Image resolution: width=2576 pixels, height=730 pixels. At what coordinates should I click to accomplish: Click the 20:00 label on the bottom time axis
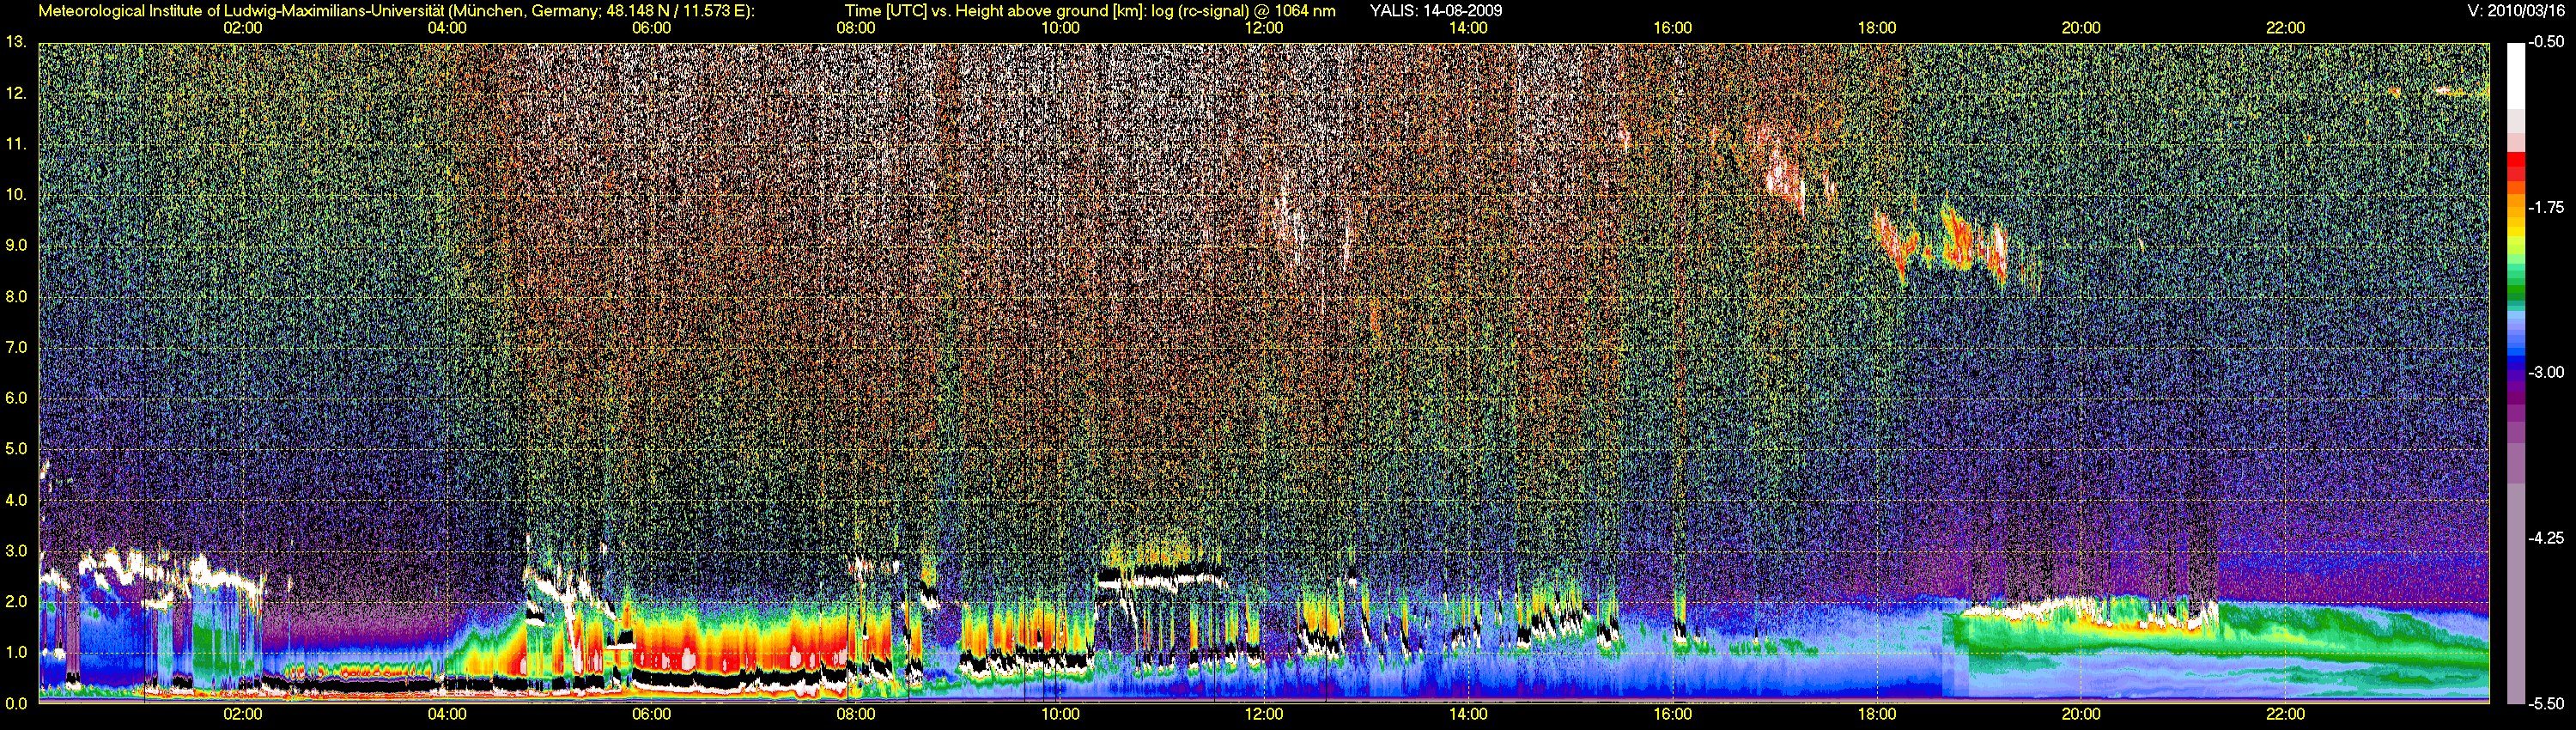[x=2081, y=714]
